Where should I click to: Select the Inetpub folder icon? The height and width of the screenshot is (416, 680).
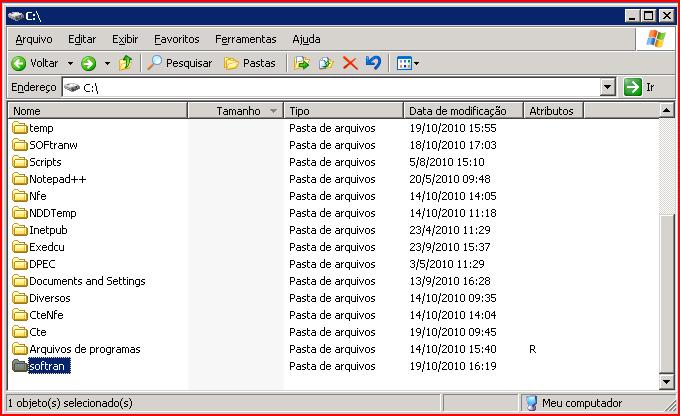(x=20, y=230)
